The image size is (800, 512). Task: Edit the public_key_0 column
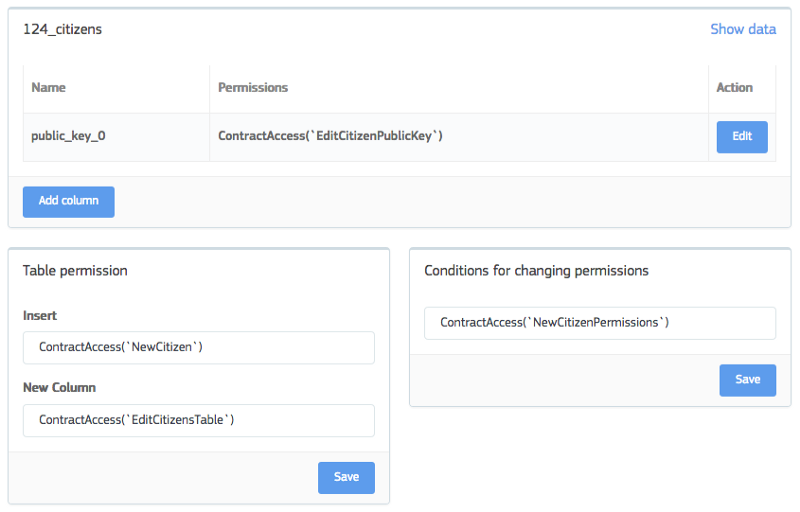pos(741,137)
